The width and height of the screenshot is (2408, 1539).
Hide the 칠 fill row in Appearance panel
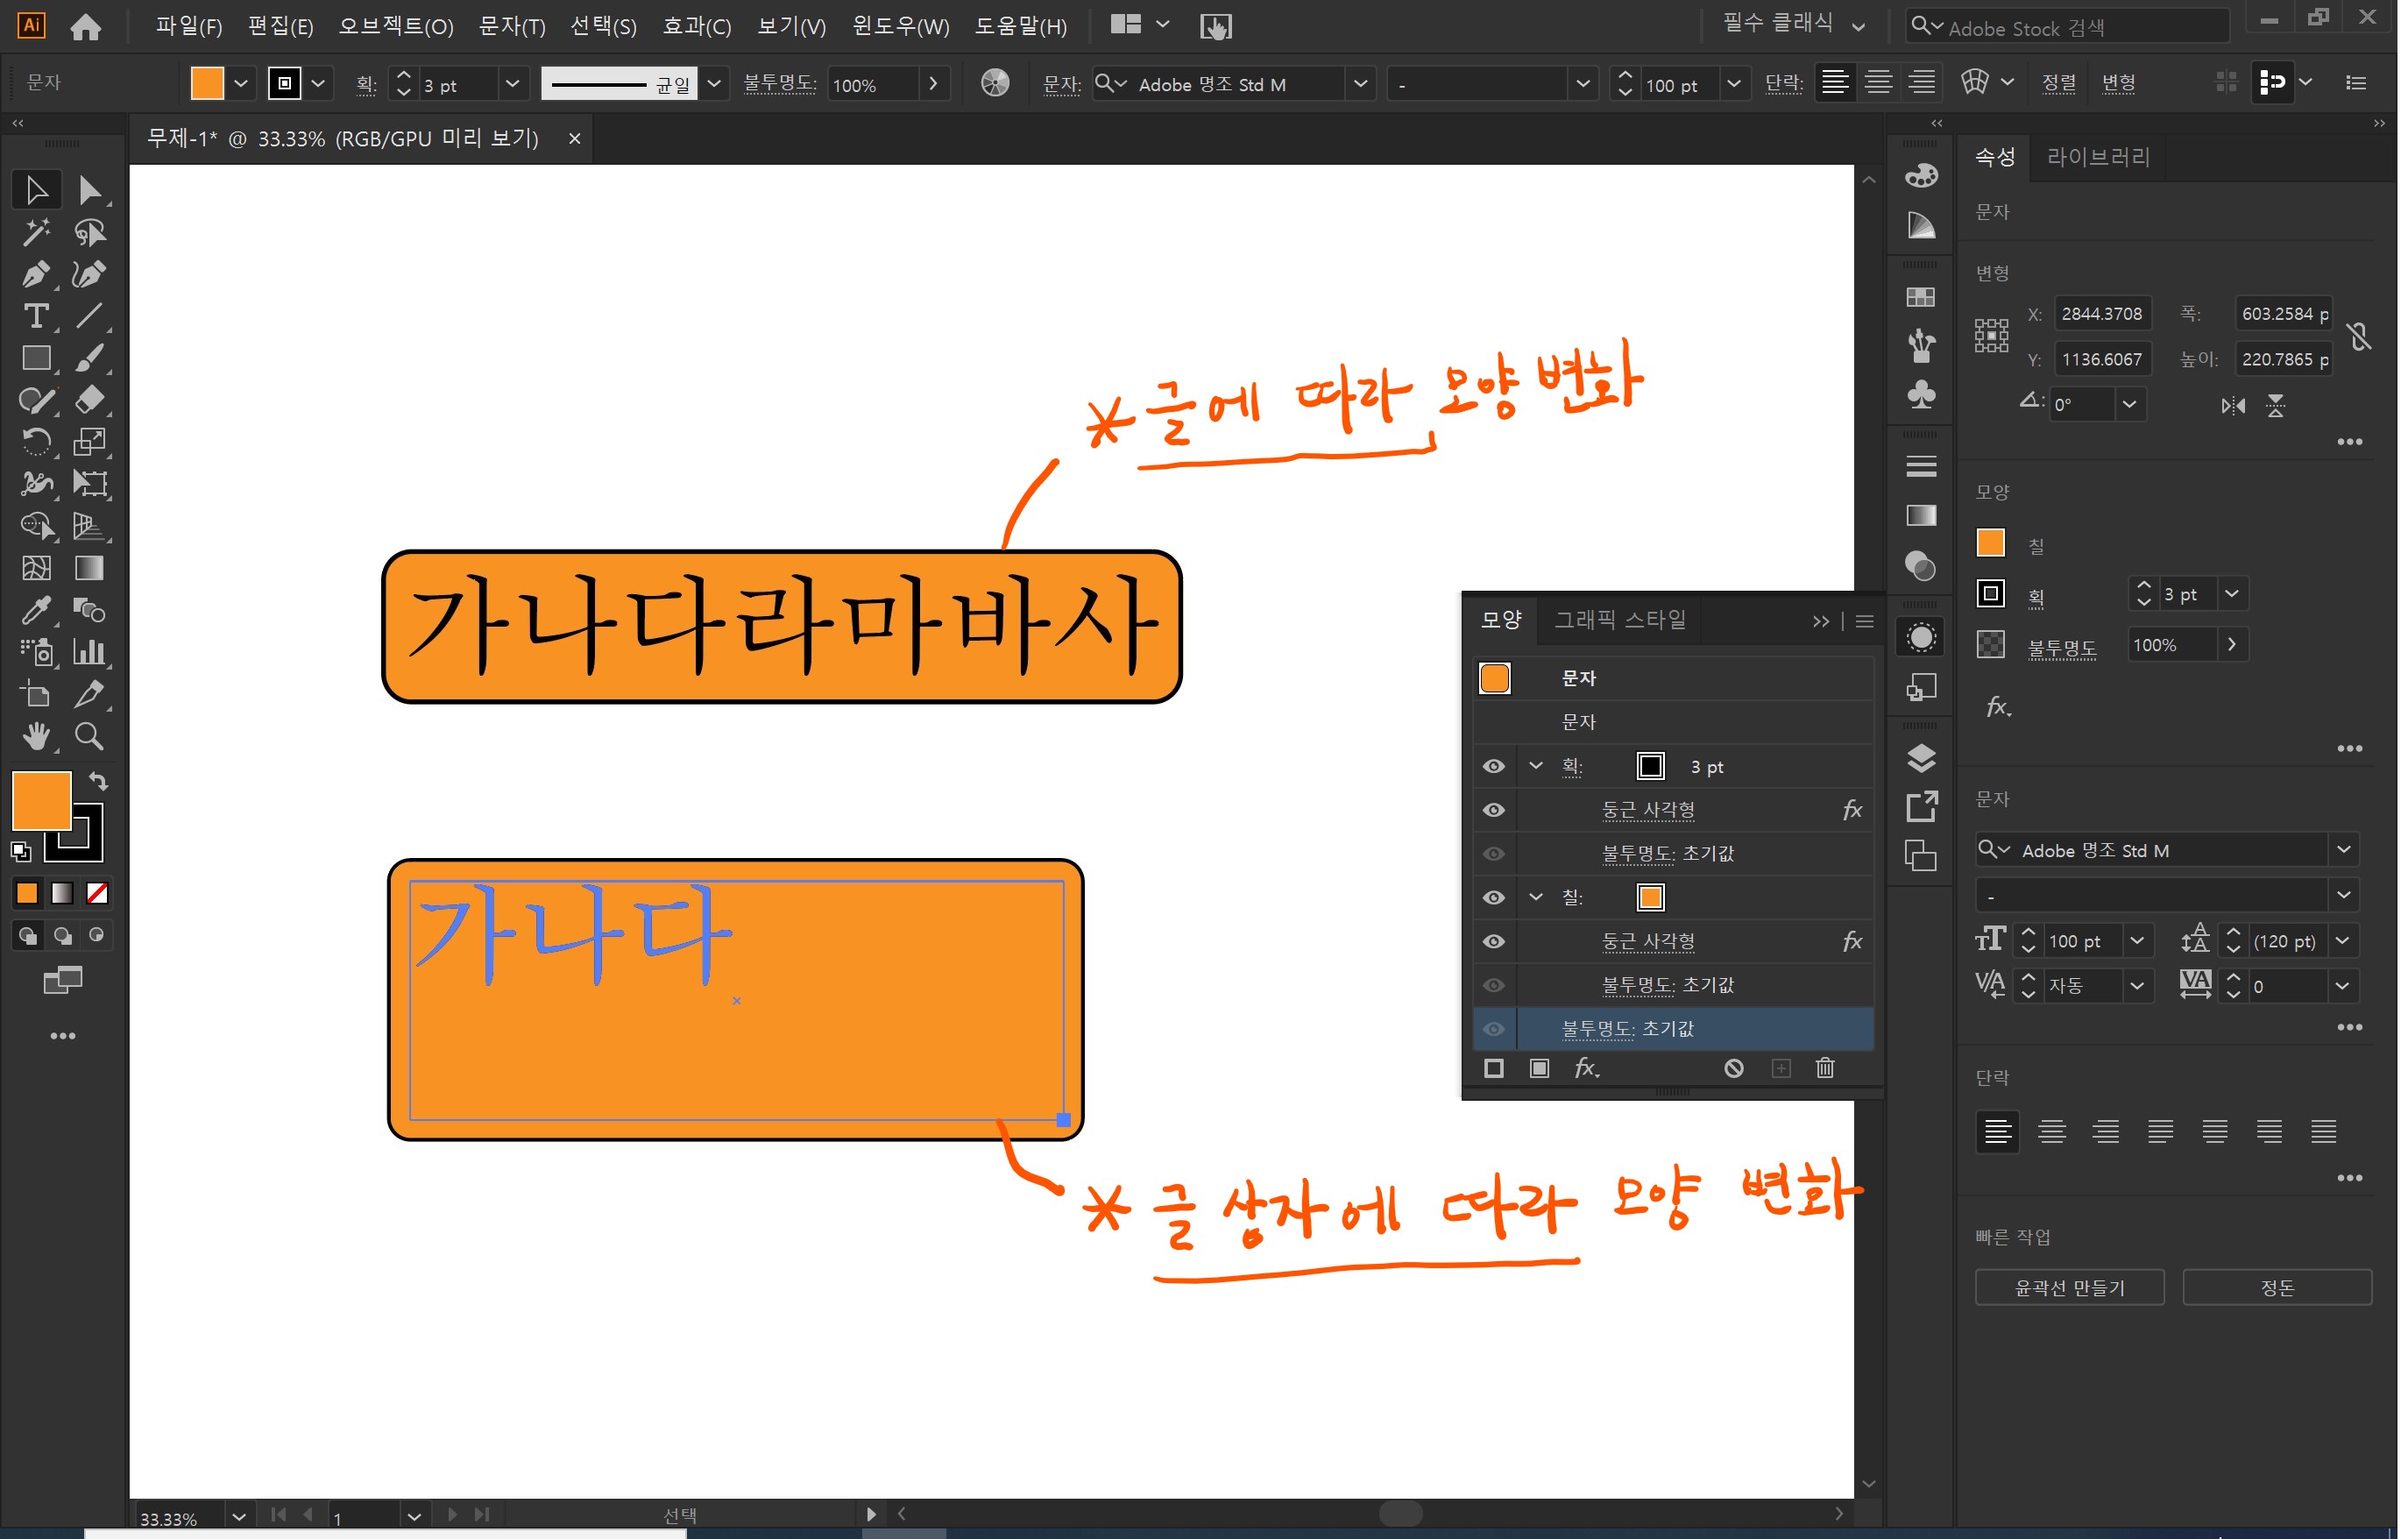(1494, 897)
